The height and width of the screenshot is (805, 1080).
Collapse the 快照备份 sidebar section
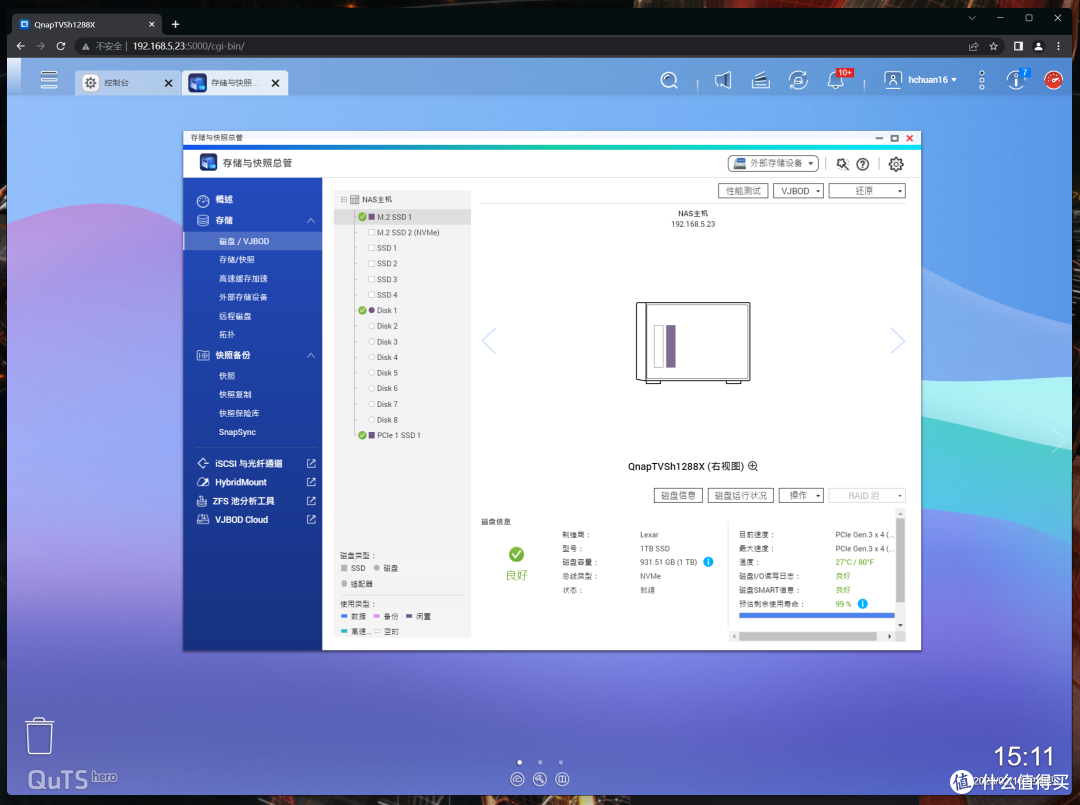pyautogui.click(x=311, y=355)
